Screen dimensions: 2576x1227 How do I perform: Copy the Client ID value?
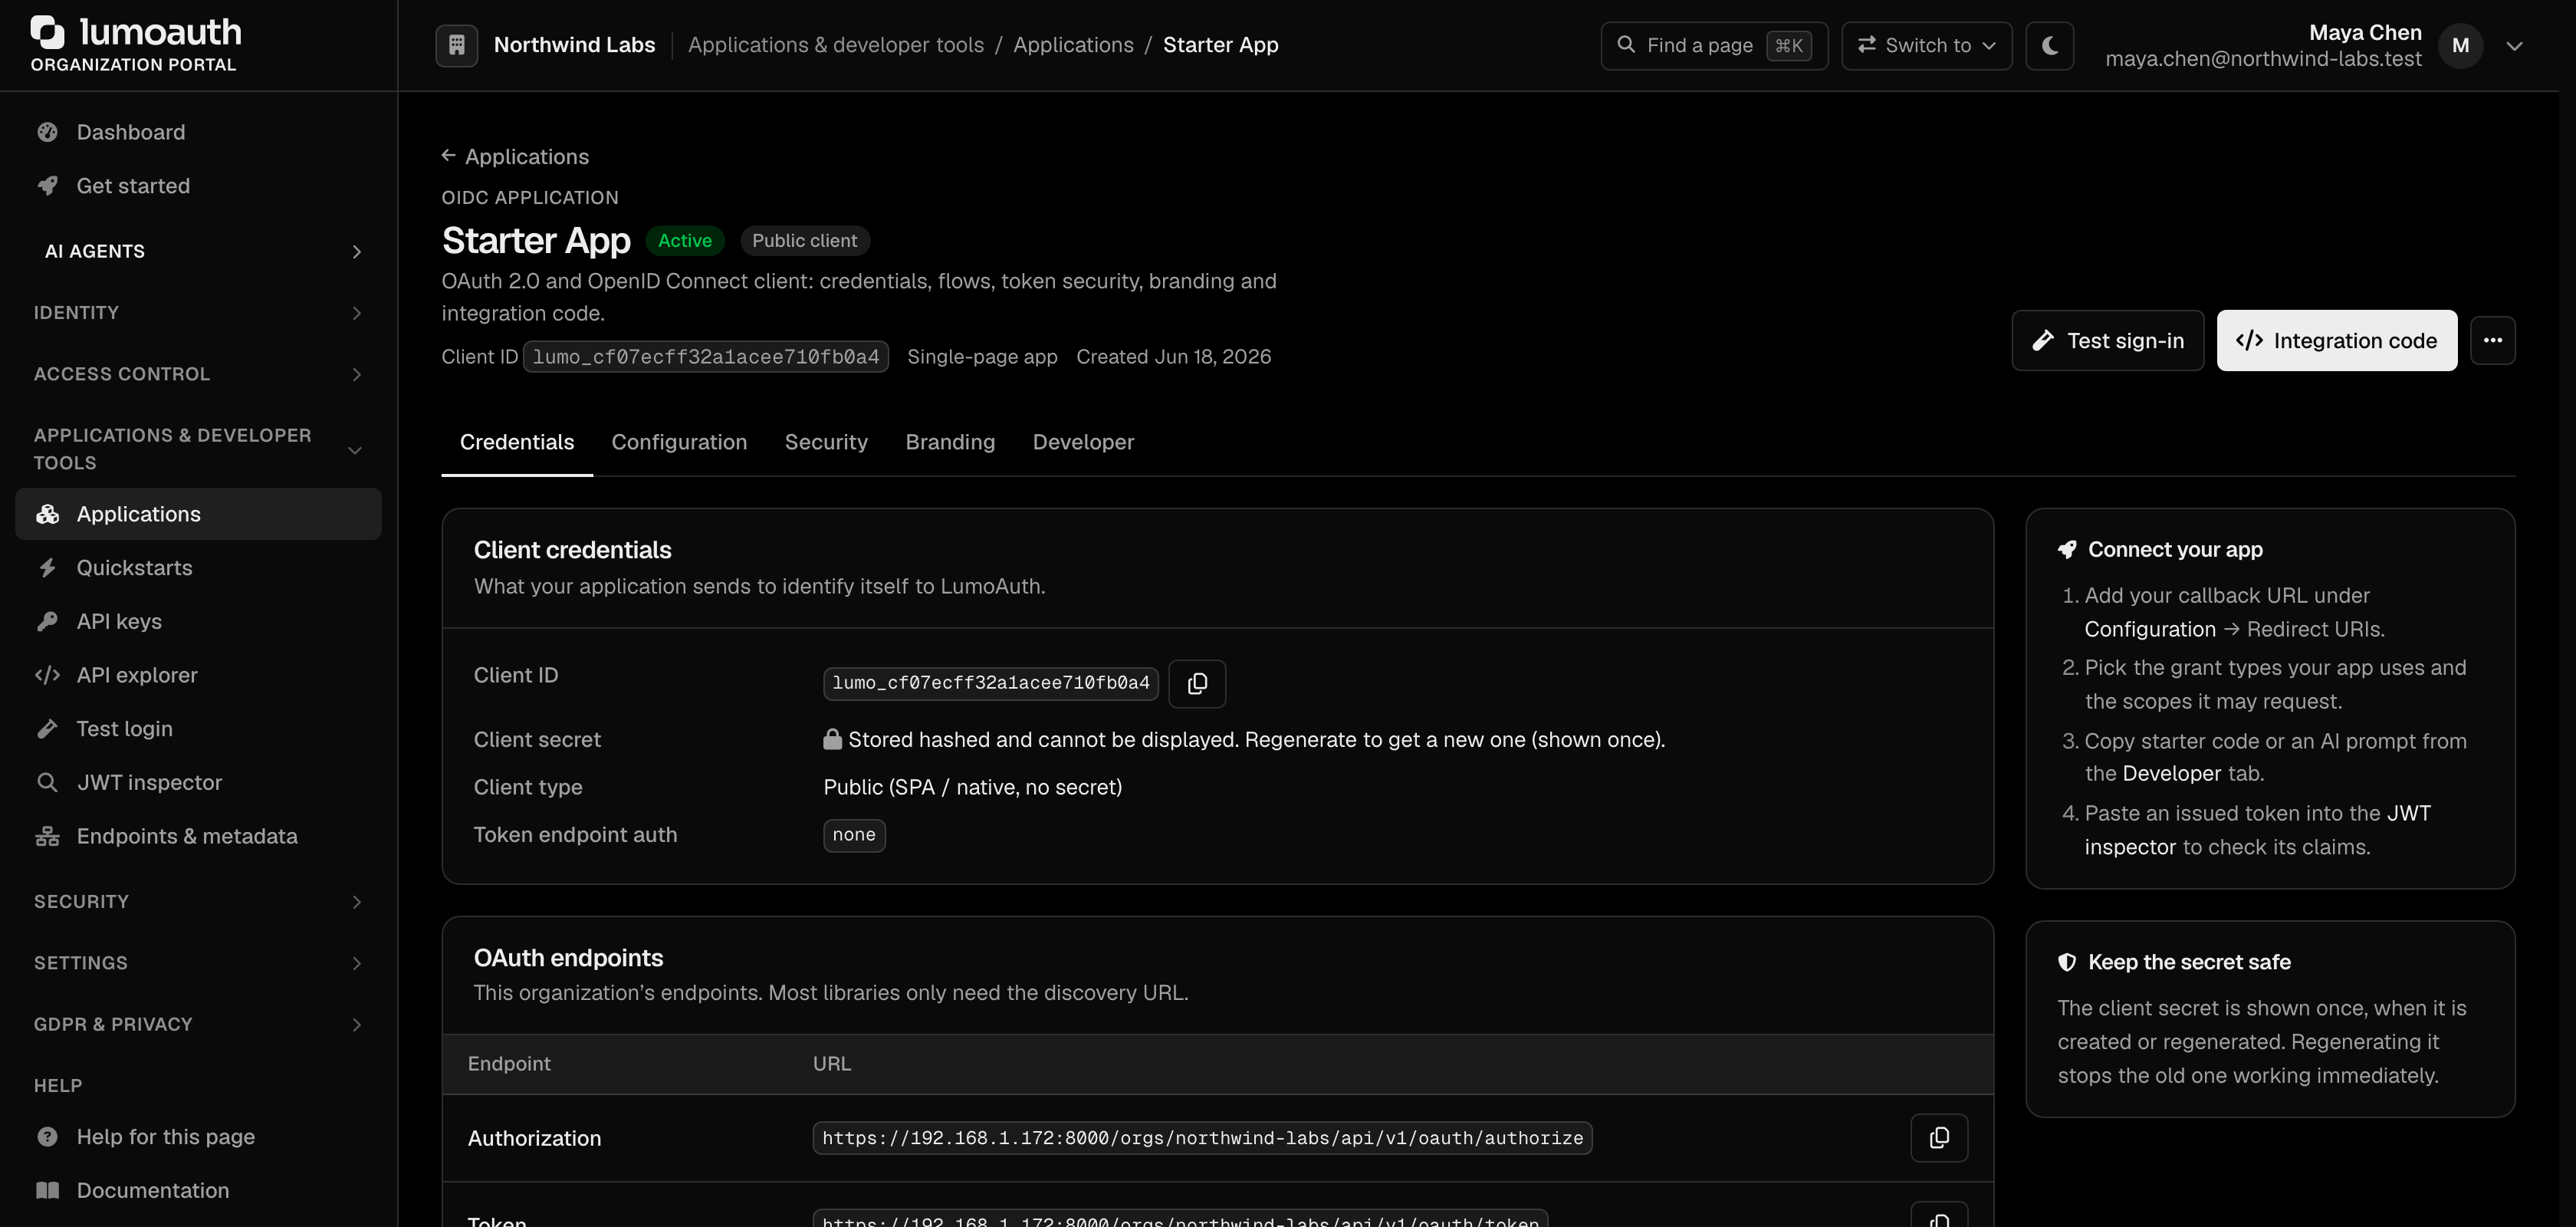tap(1197, 683)
